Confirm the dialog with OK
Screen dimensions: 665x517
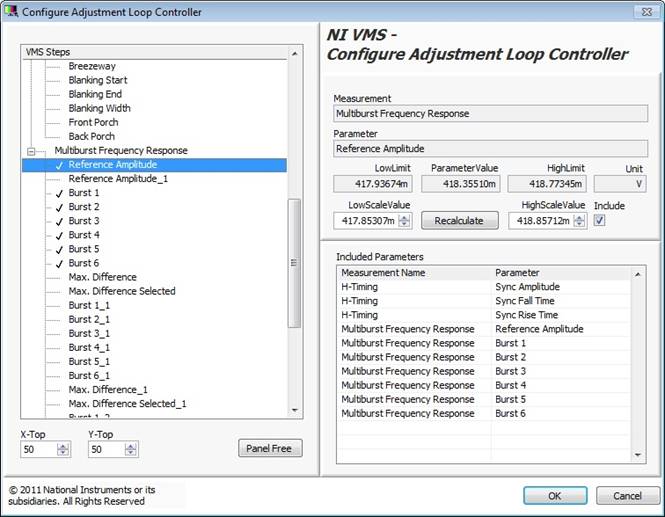555,495
